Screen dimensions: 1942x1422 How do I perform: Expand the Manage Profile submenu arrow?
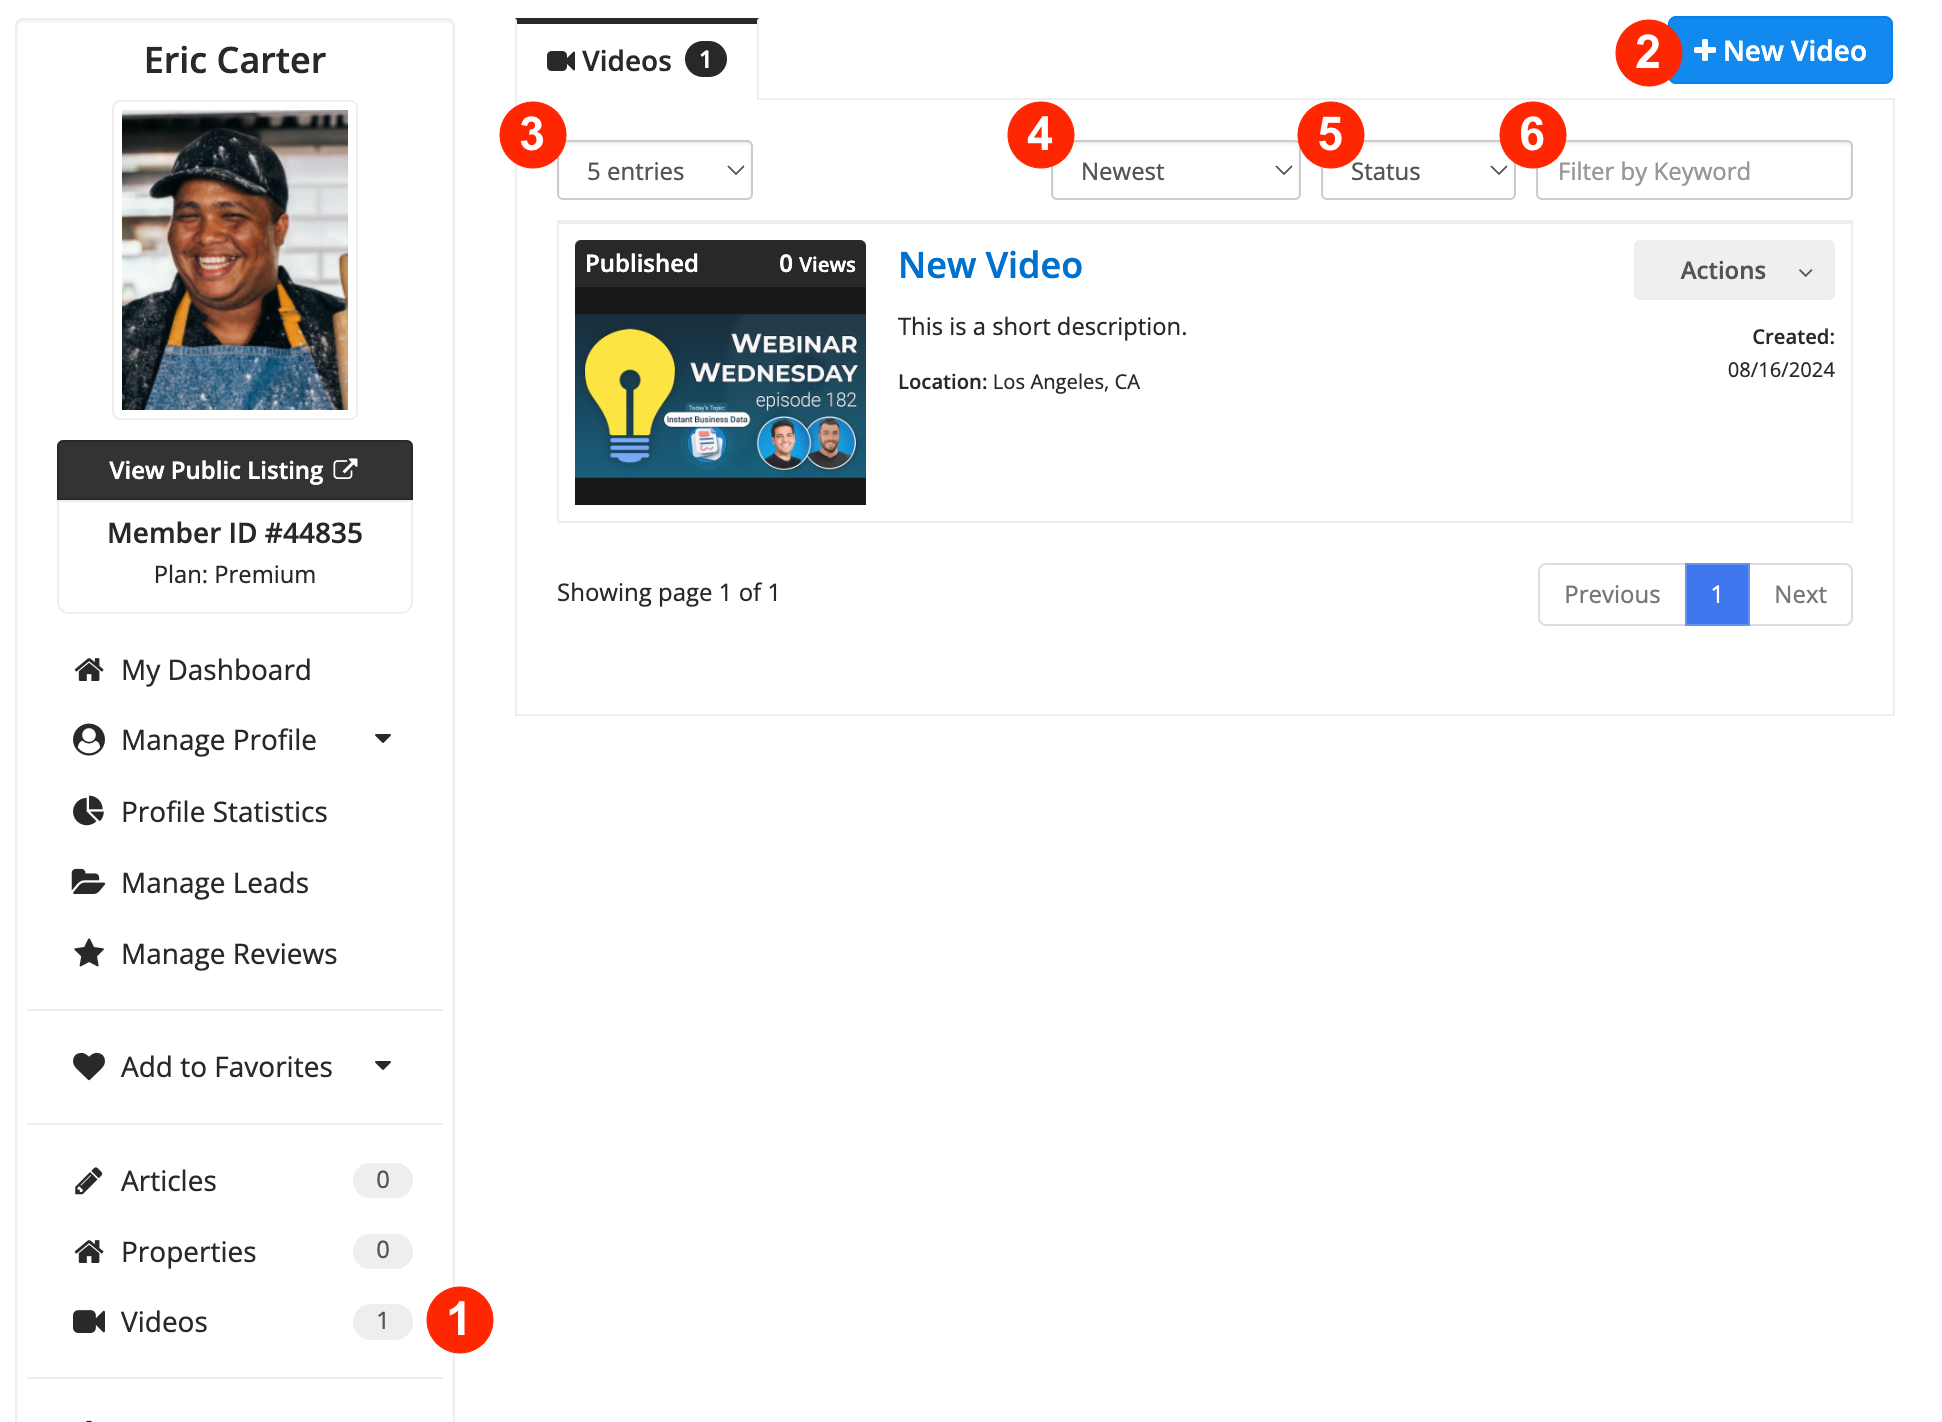pyautogui.click(x=383, y=739)
